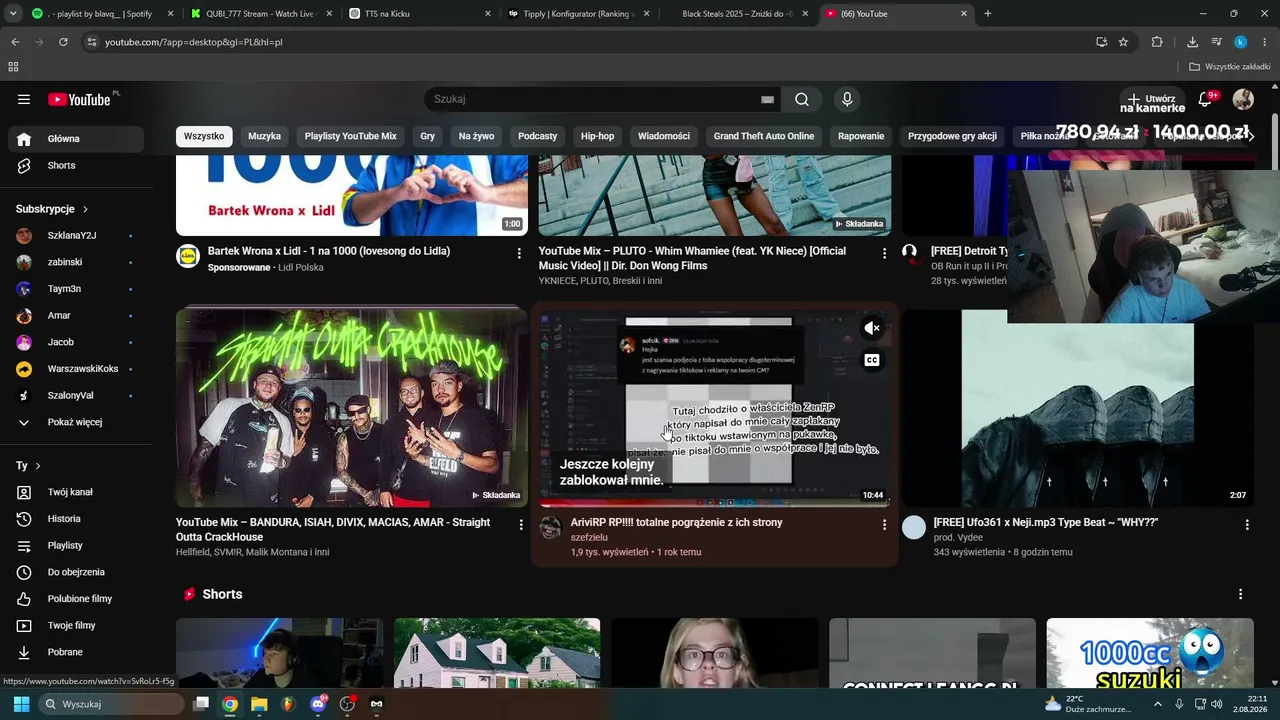Select the Hip-hop filter chip

click(598, 136)
